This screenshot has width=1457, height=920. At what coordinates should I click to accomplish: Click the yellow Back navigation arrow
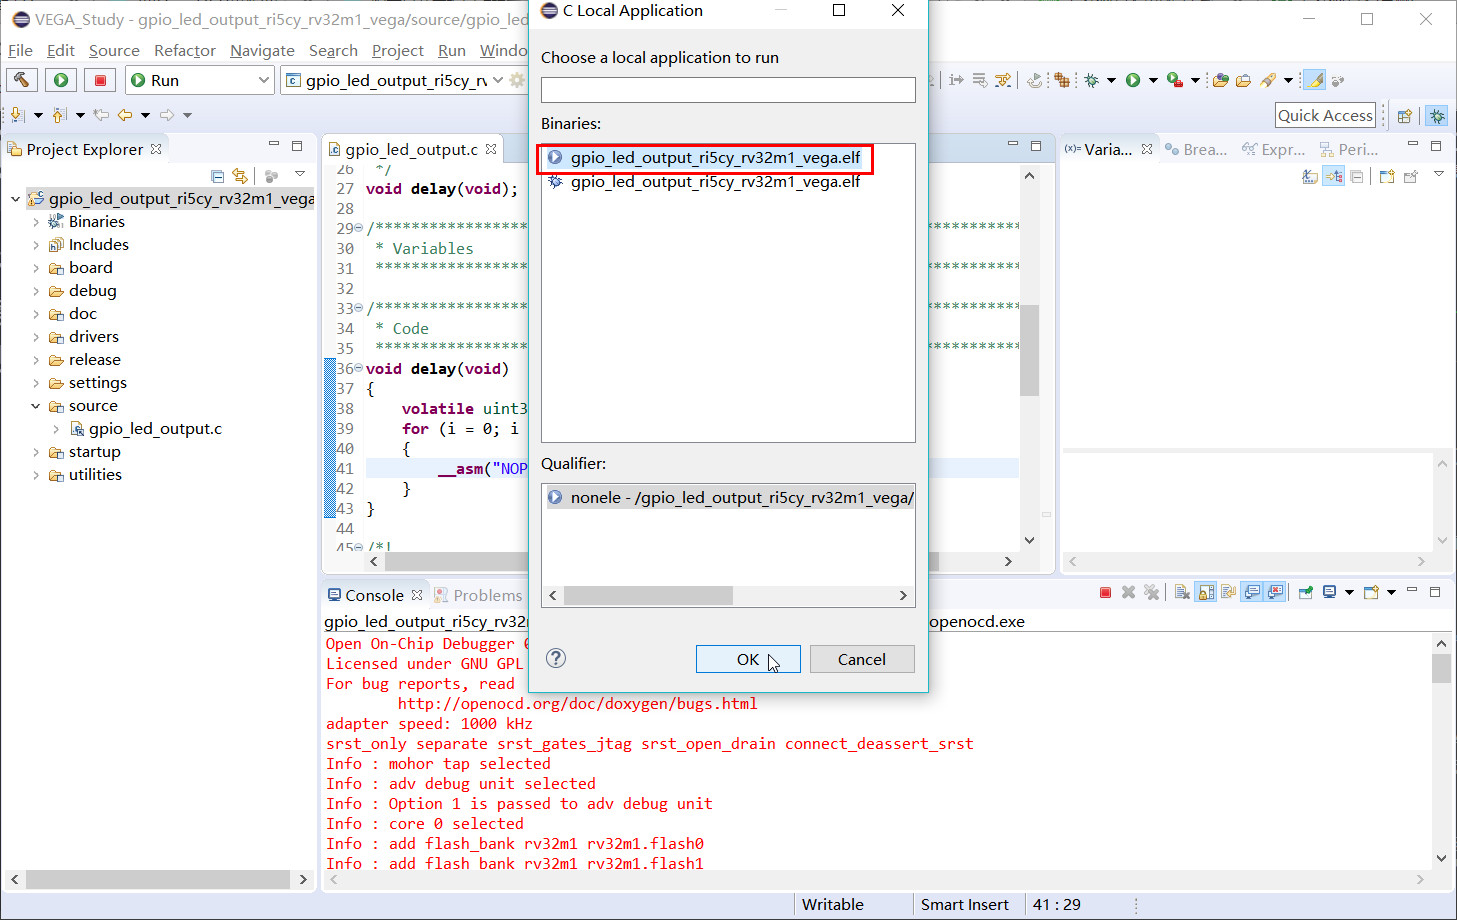tap(124, 115)
